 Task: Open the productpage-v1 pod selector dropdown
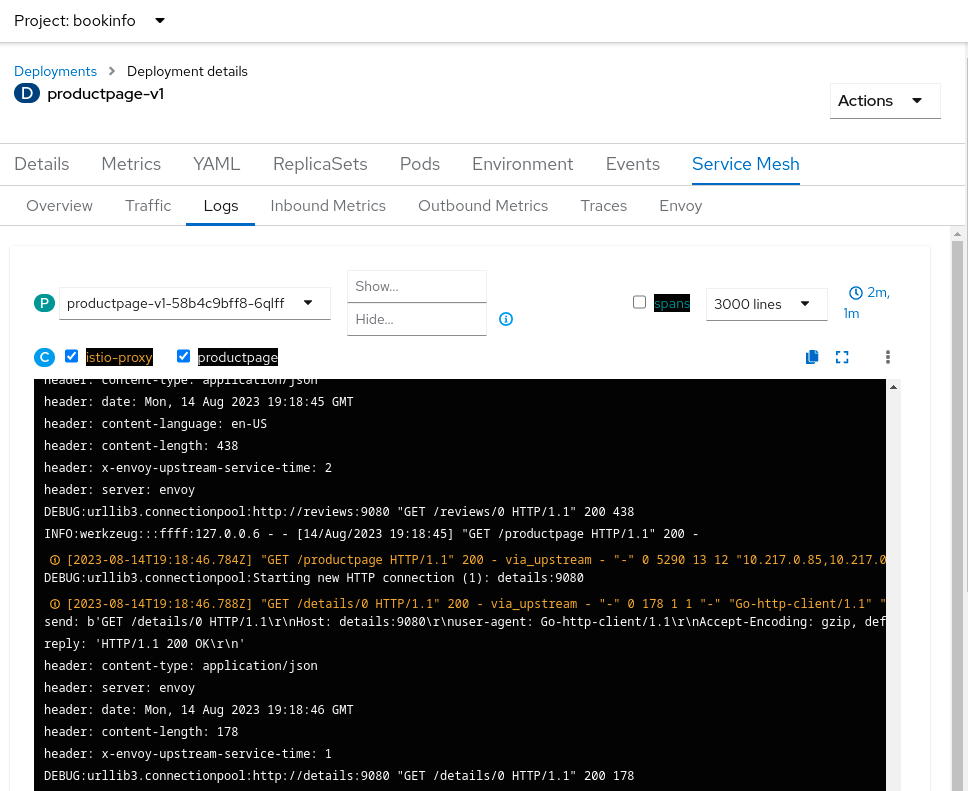click(x=195, y=303)
